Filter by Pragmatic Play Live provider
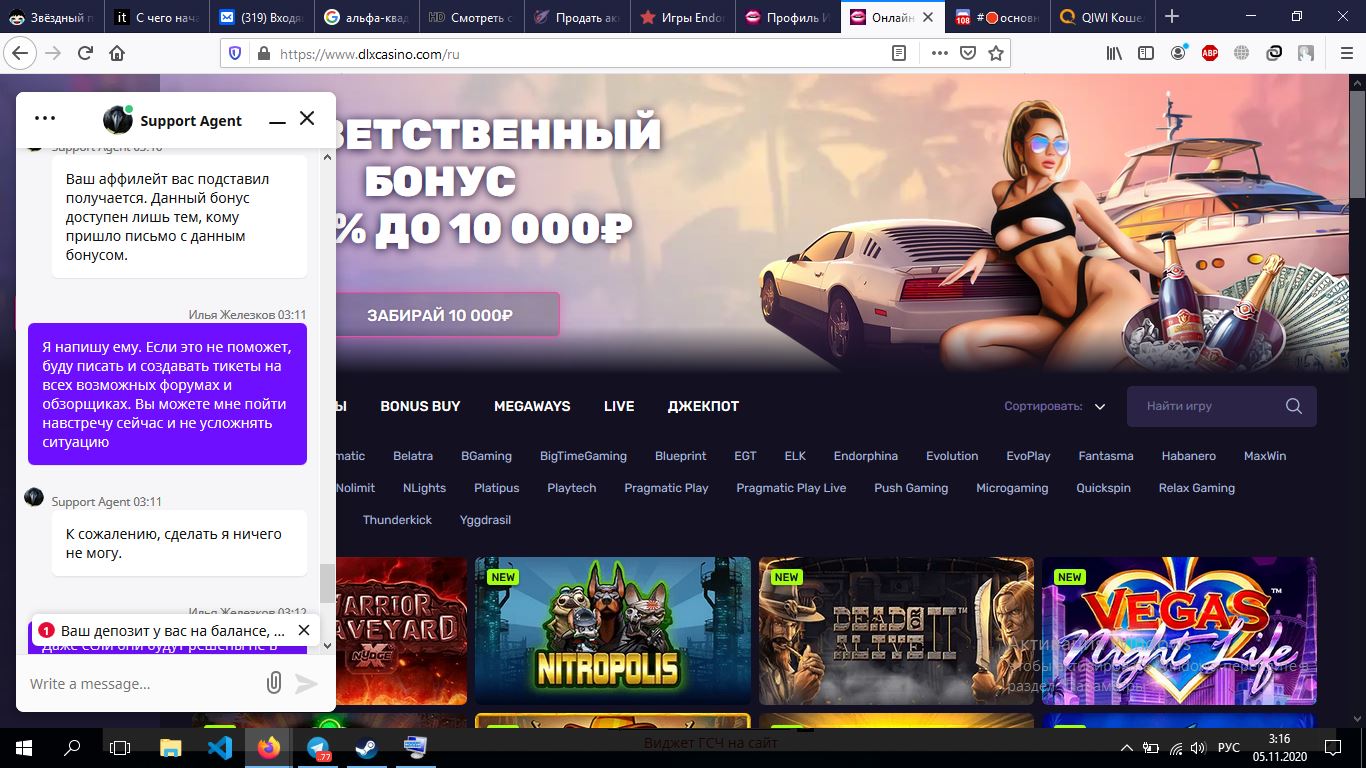Image resolution: width=1366 pixels, height=768 pixels. point(791,488)
